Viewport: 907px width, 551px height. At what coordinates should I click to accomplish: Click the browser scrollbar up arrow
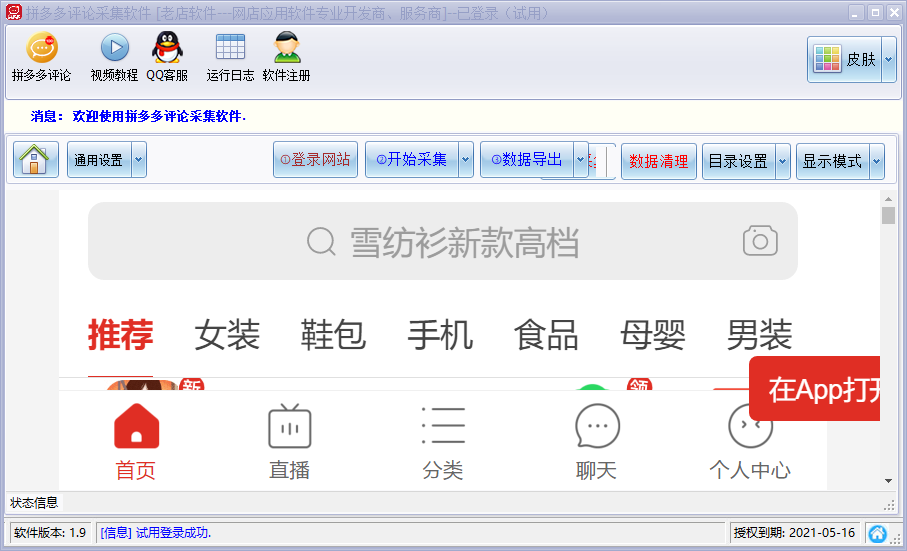[x=888, y=199]
